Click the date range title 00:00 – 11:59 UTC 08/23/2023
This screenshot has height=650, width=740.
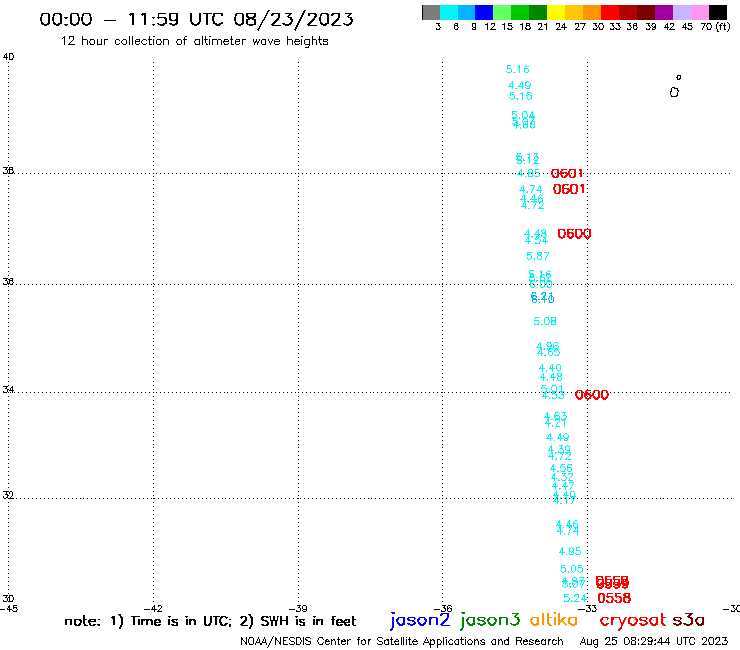196,19
